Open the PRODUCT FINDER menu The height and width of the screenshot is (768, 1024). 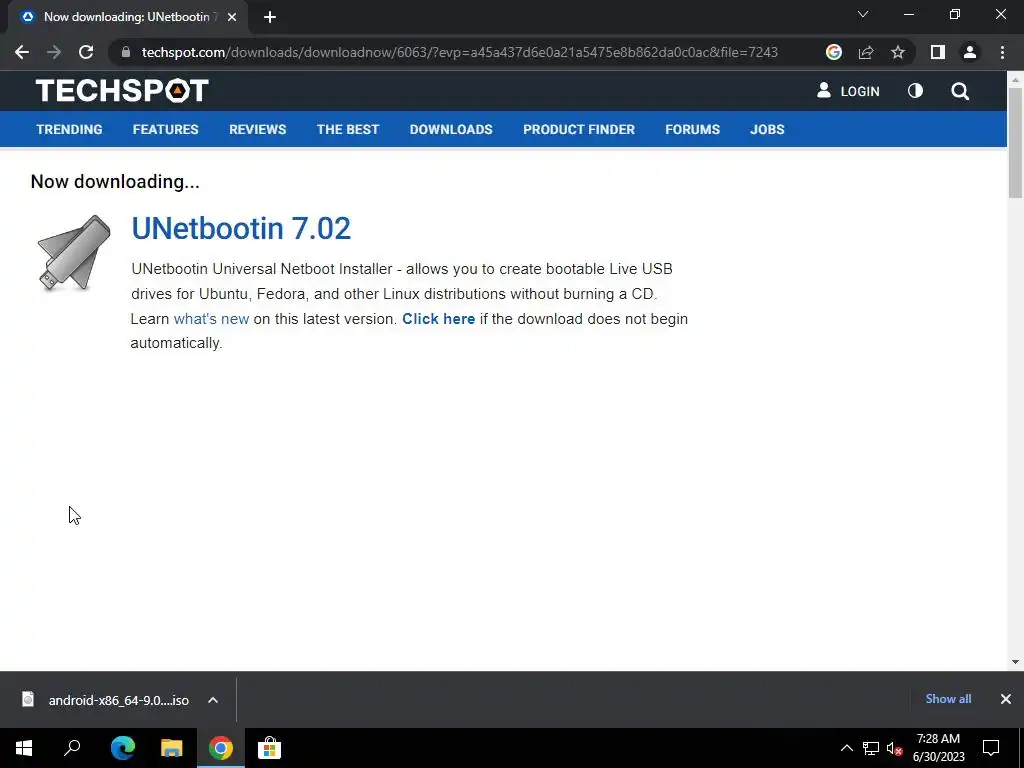(x=579, y=129)
